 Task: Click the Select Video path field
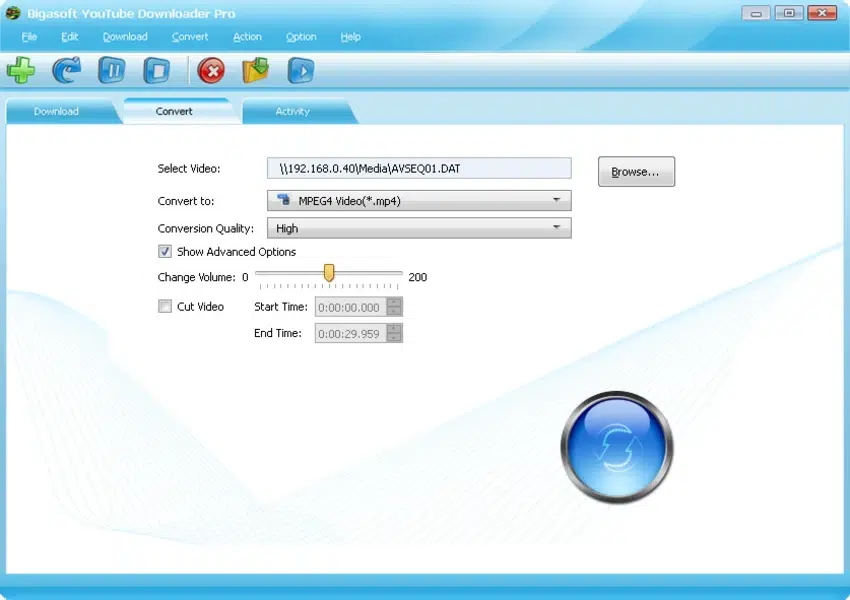[419, 169]
